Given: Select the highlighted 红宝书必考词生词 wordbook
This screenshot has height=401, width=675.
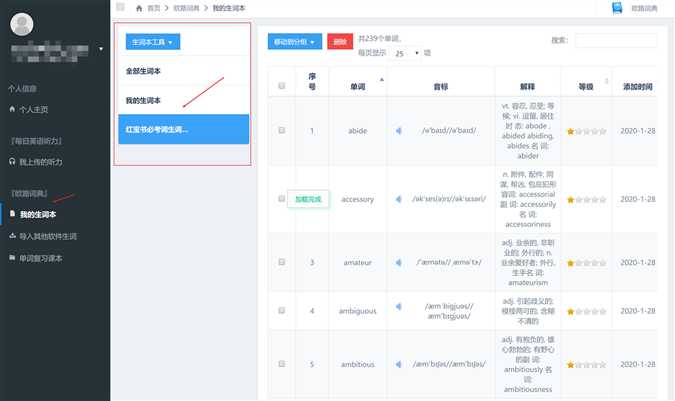Looking at the screenshot, I should [184, 129].
